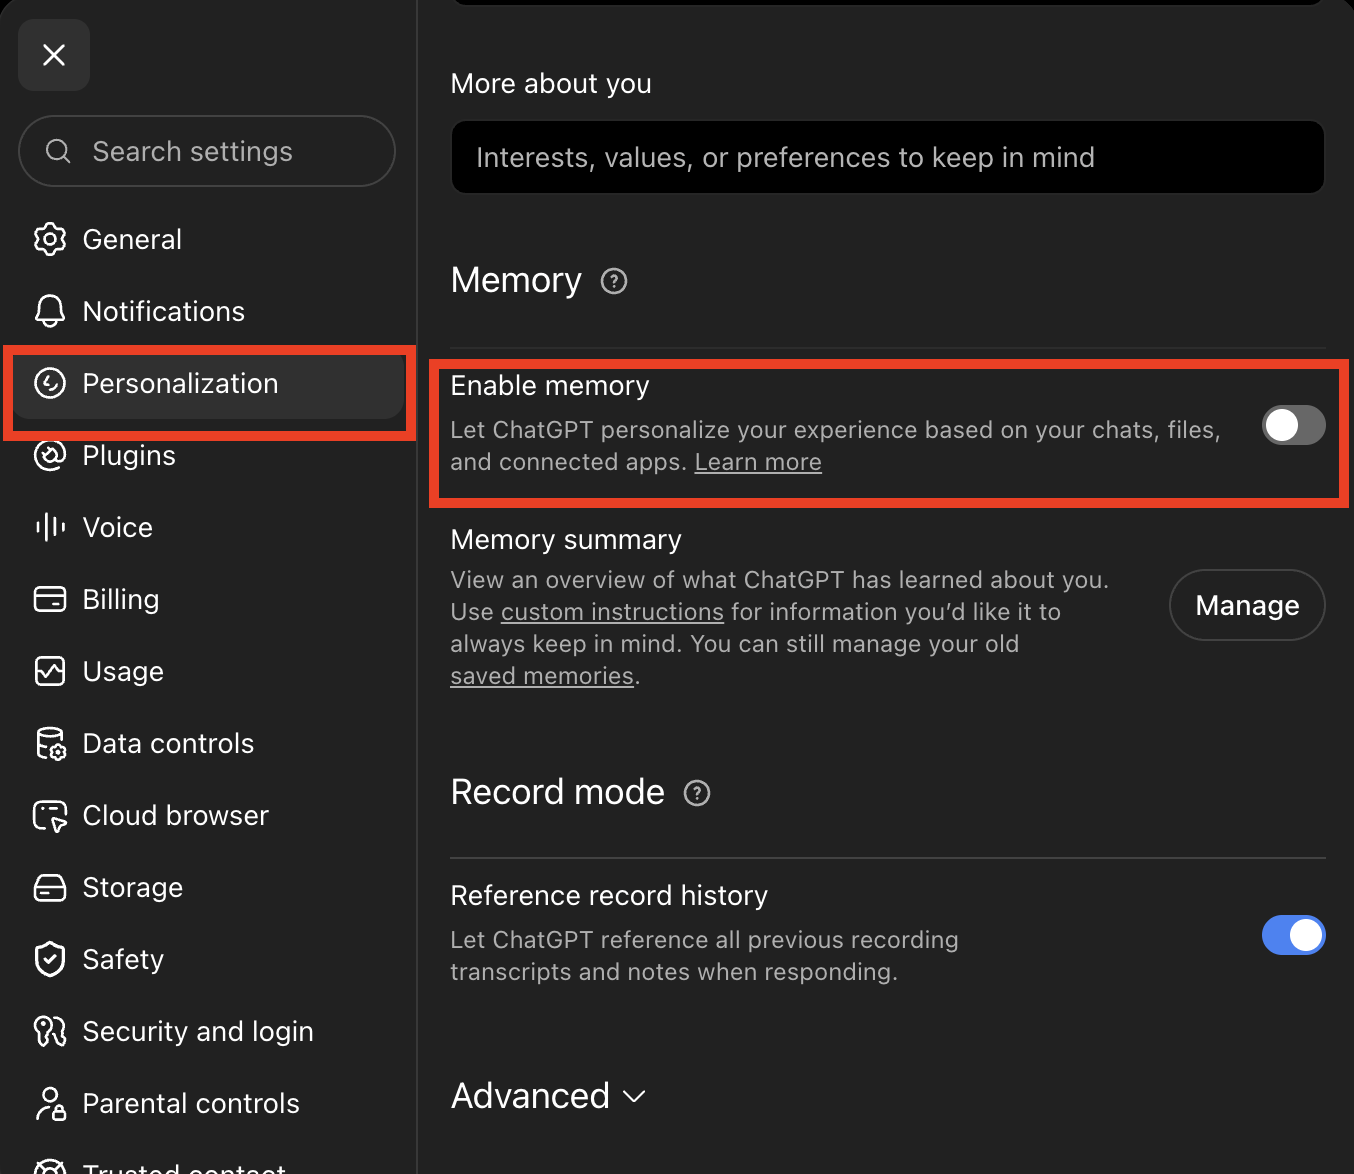Screen dimensions: 1354x1174
Task: Switch to Notifications settings
Action: click(x=208, y=311)
